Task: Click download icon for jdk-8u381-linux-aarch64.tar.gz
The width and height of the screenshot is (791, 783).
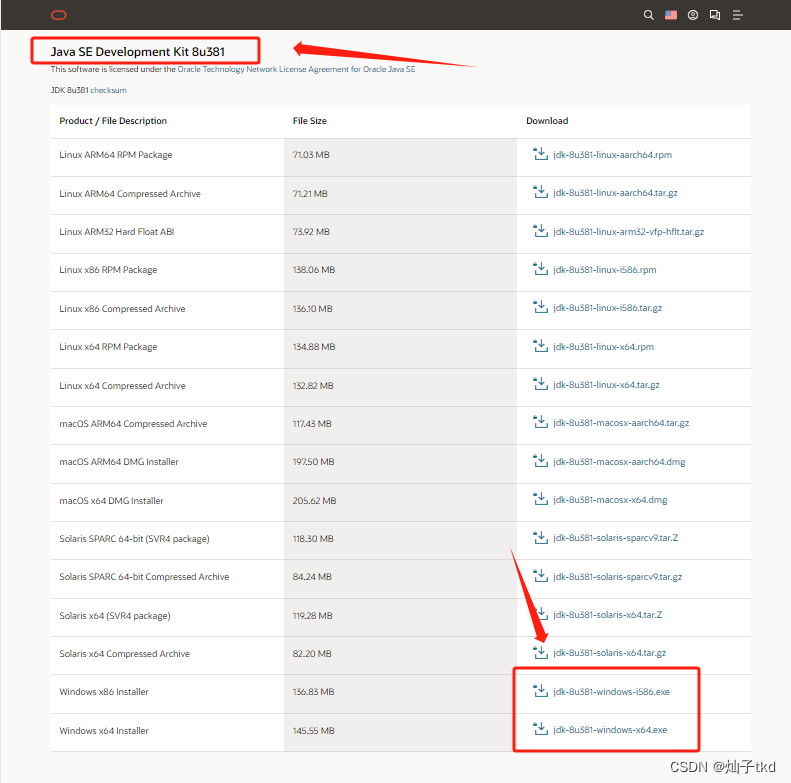Action: pos(540,192)
